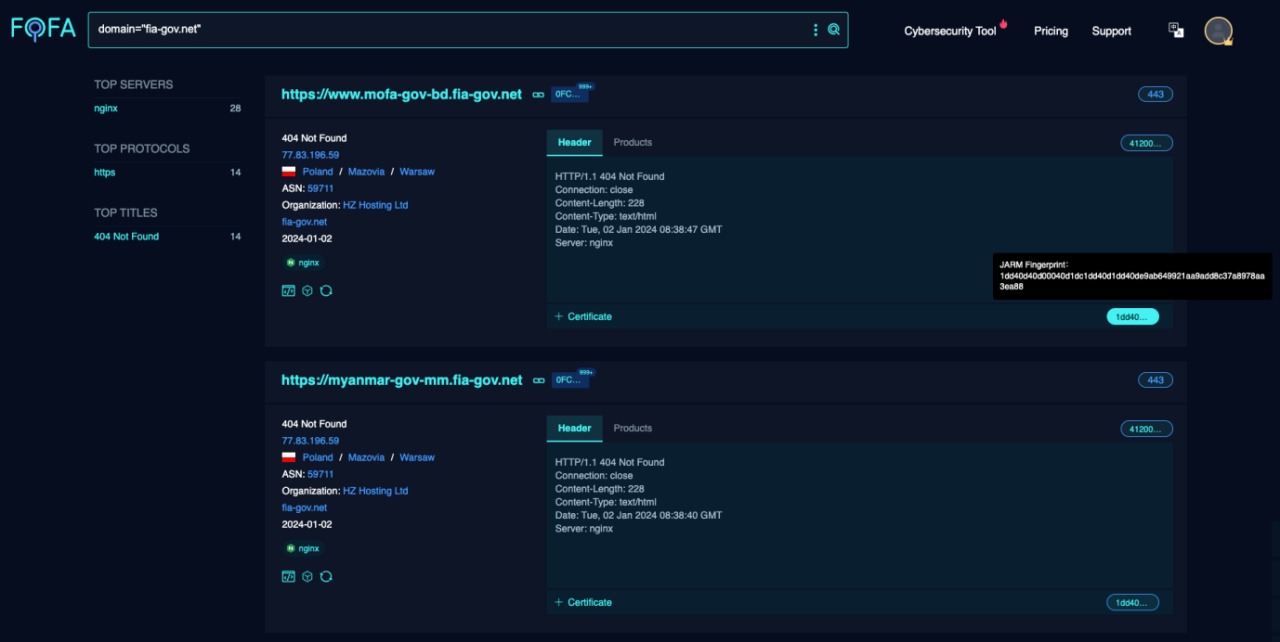Image resolution: width=1280 pixels, height=642 pixels.
Task: Click the refresh icon in myanmar-gov-mm result
Action: point(326,577)
